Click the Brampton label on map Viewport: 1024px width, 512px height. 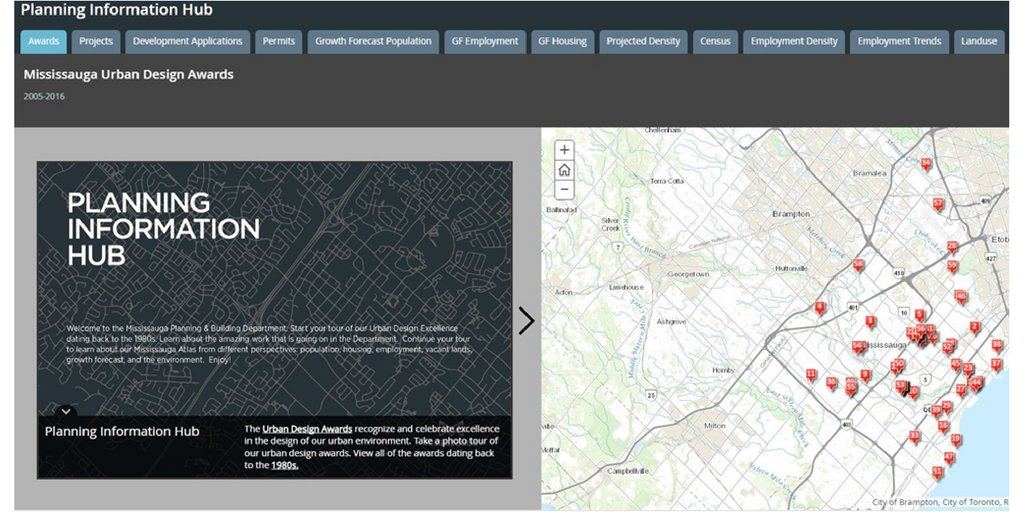791,214
